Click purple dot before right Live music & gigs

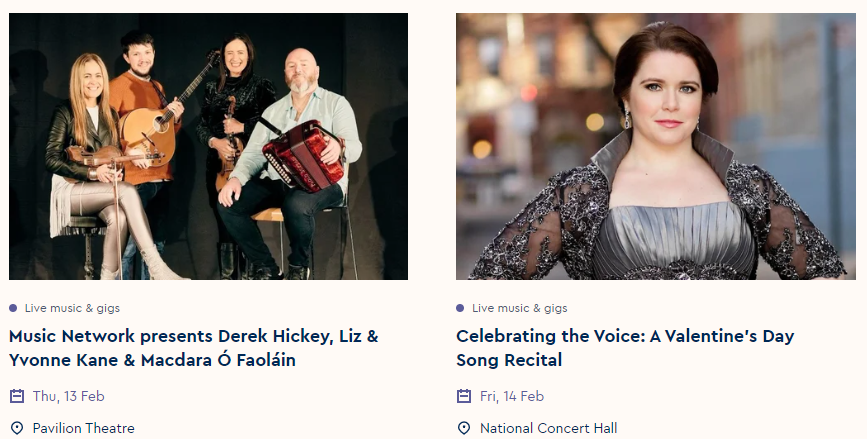pyautogui.click(x=460, y=308)
